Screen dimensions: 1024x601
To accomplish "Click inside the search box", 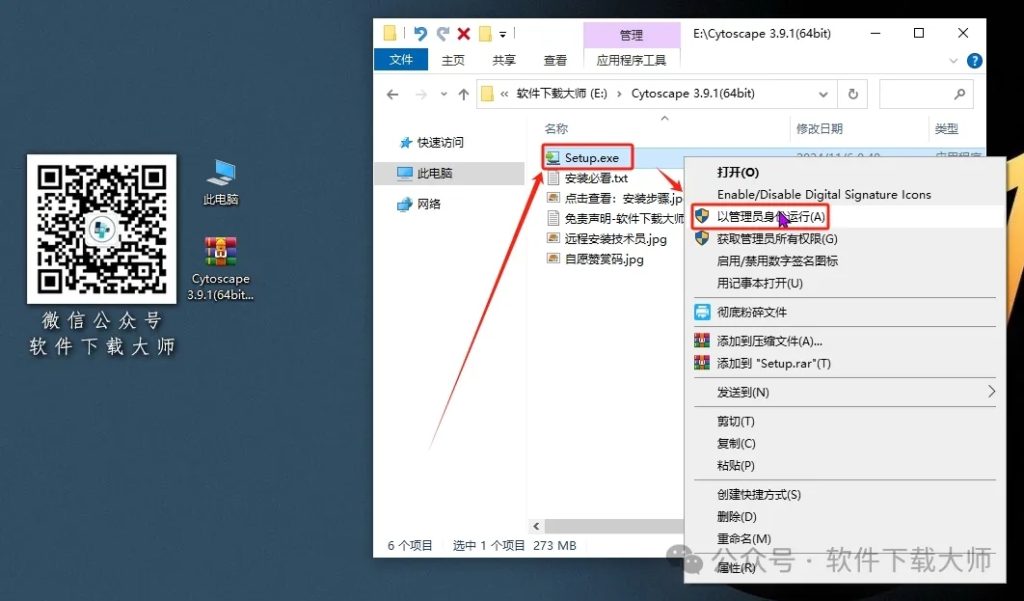I will coord(926,94).
